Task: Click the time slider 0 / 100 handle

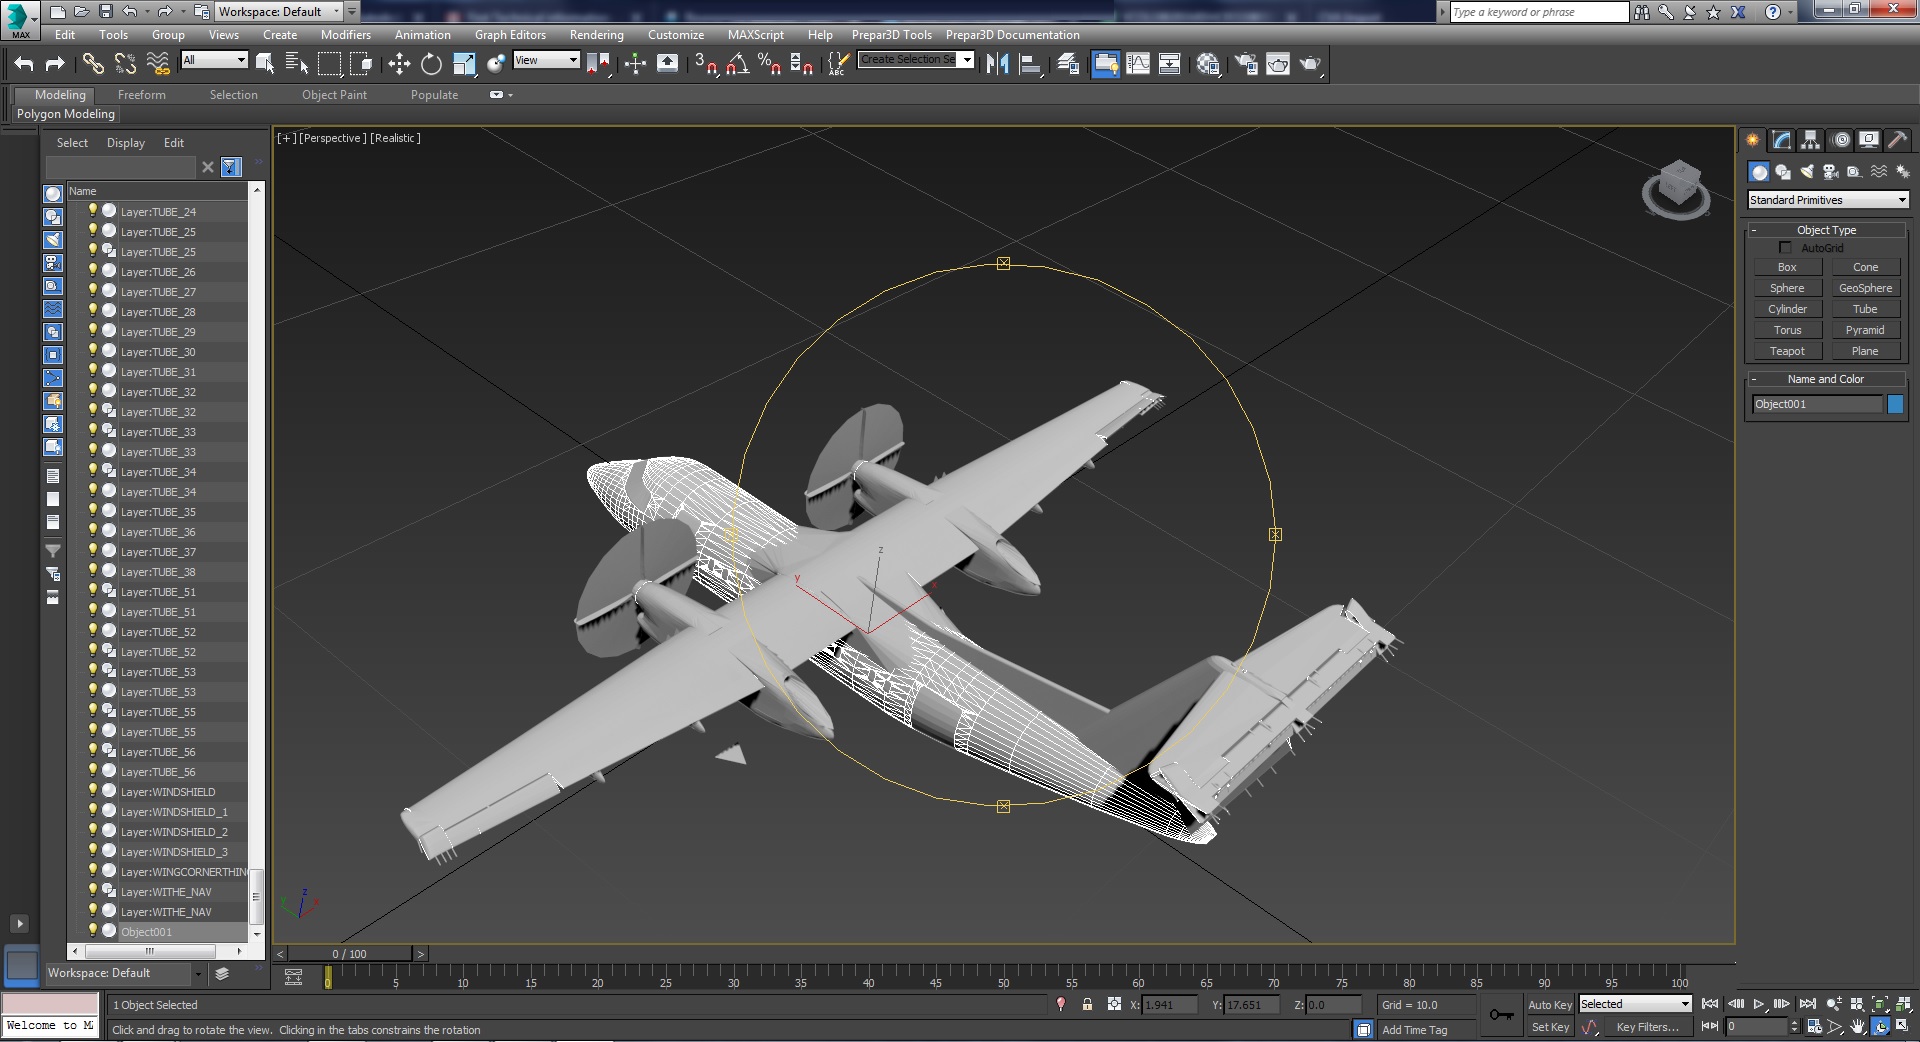Action: pyautogui.click(x=349, y=954)
